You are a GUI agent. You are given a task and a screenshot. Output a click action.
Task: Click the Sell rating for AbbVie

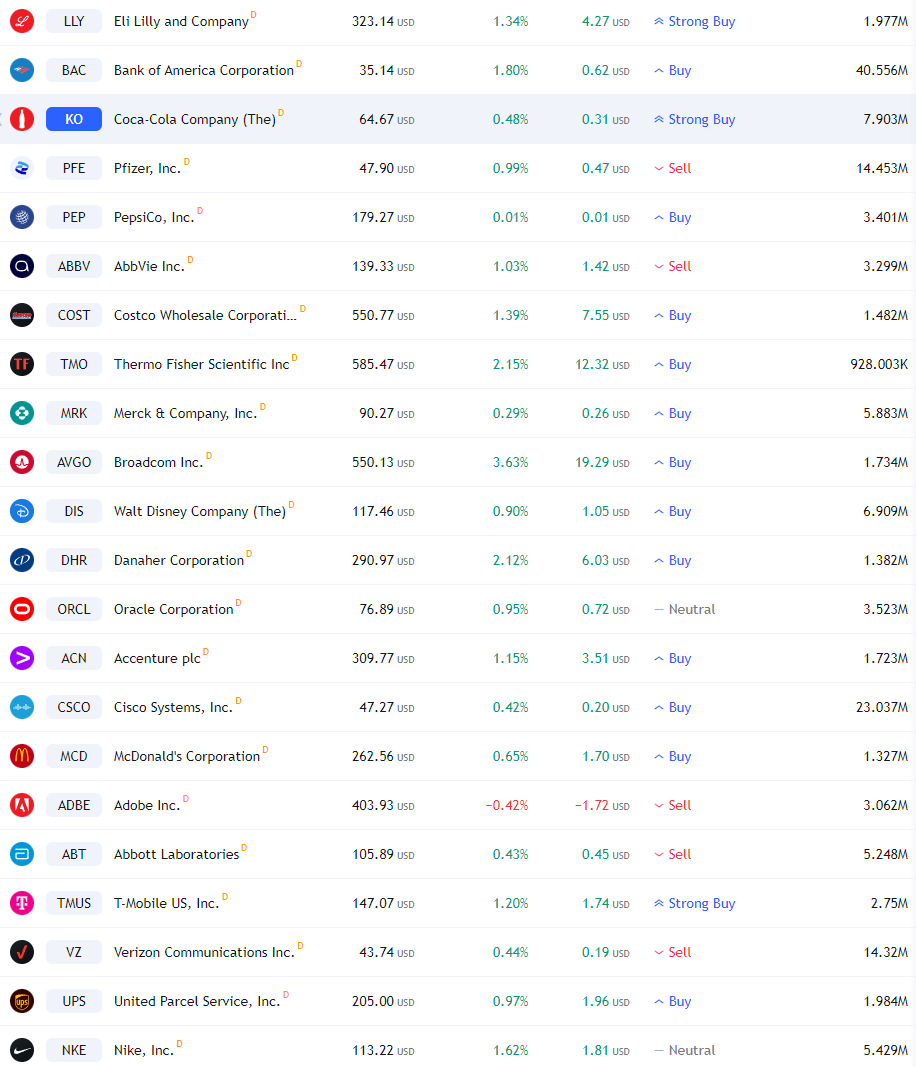673,266
